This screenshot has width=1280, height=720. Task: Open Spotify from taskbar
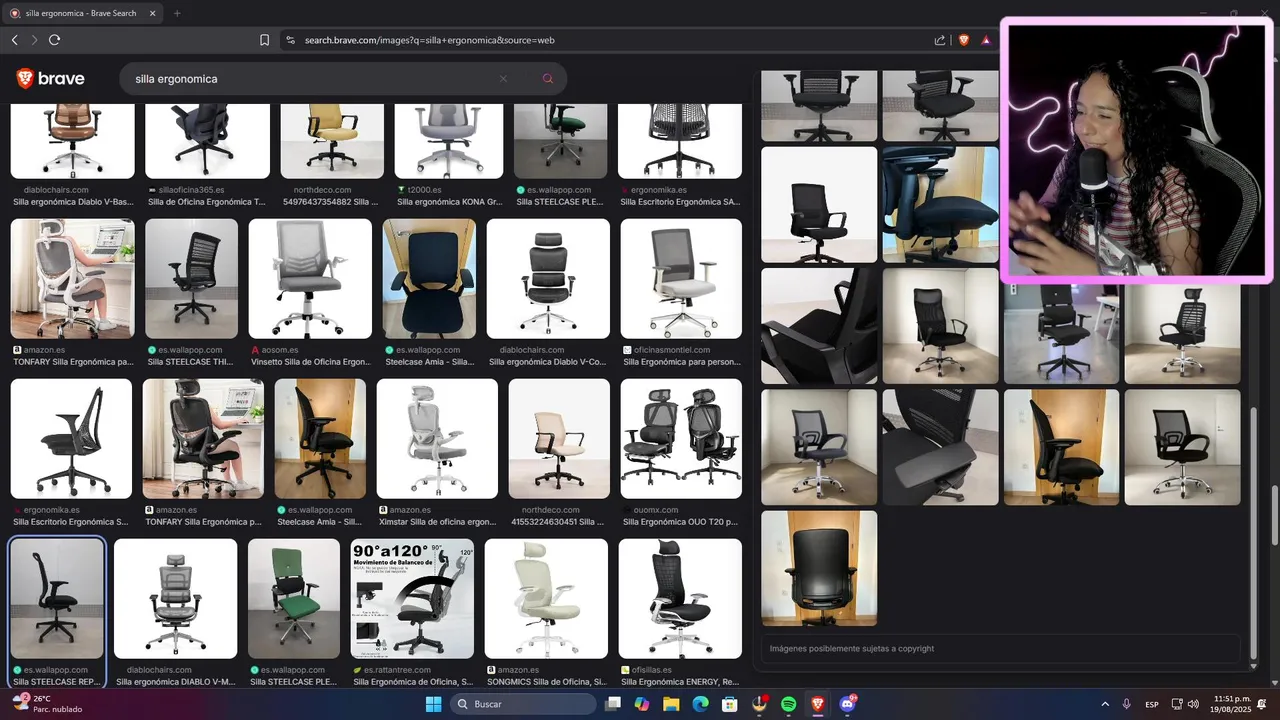coord(788,704)
